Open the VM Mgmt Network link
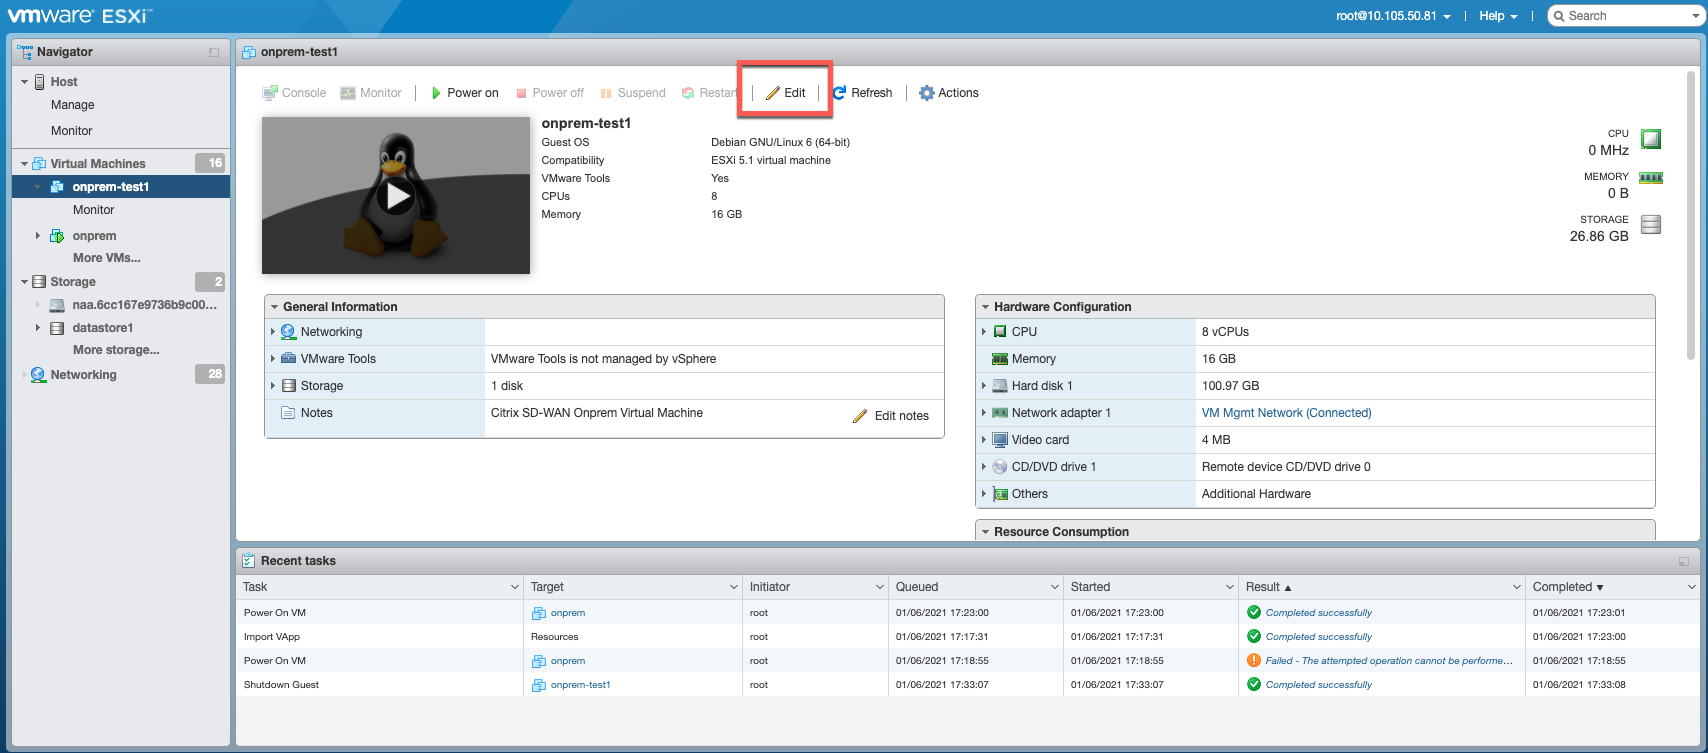This screenshot has width=1708, height=753. [1286, 413]
